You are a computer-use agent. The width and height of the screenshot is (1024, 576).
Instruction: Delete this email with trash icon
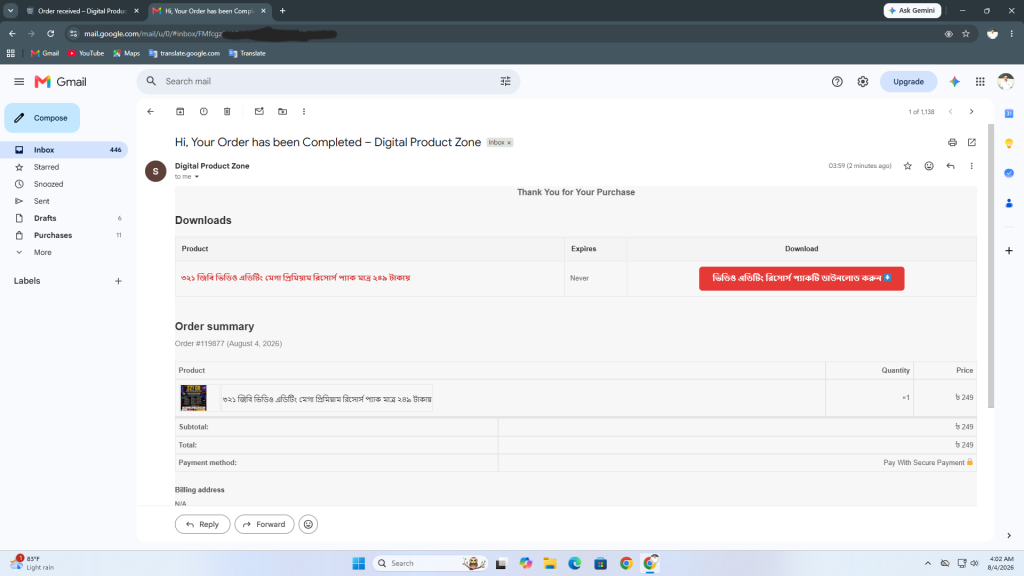click(227, 112)
